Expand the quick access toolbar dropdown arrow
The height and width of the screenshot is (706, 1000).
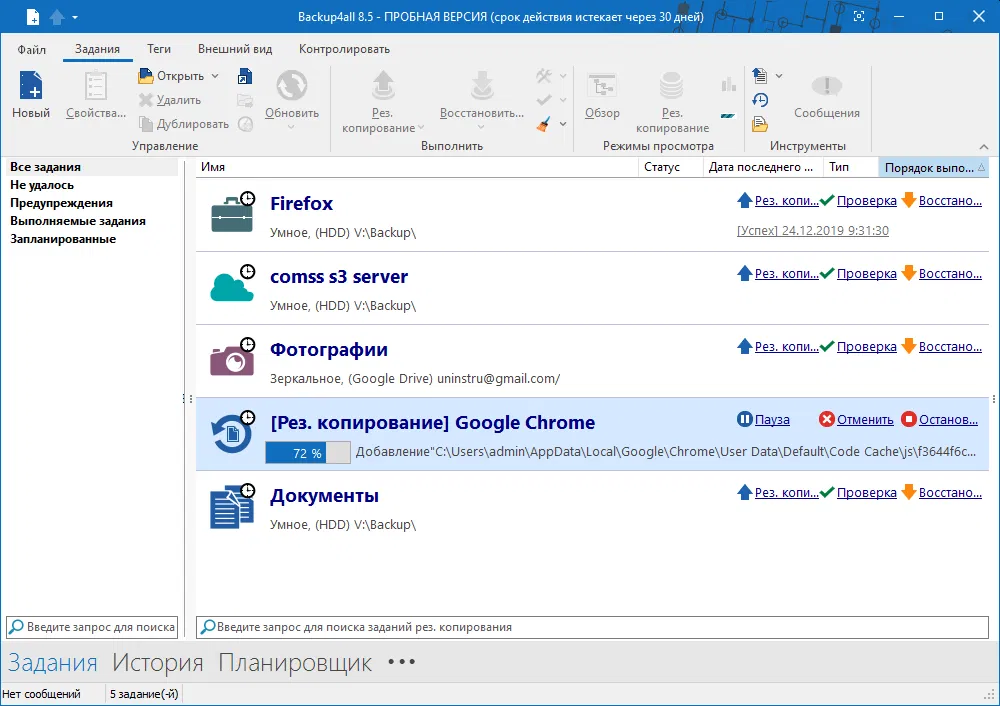click(75, 17)
